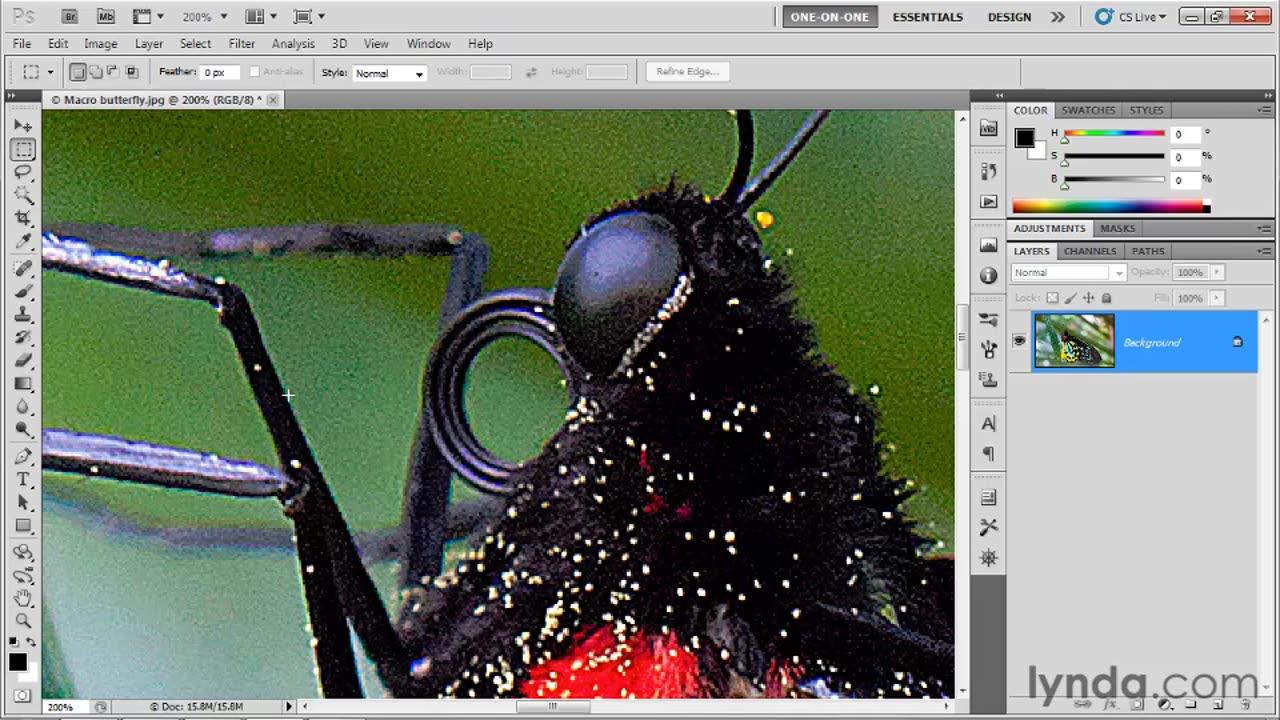Viewport: 1280px width, 720px height.
Task: Open the Filter menu
Action: 242,44
